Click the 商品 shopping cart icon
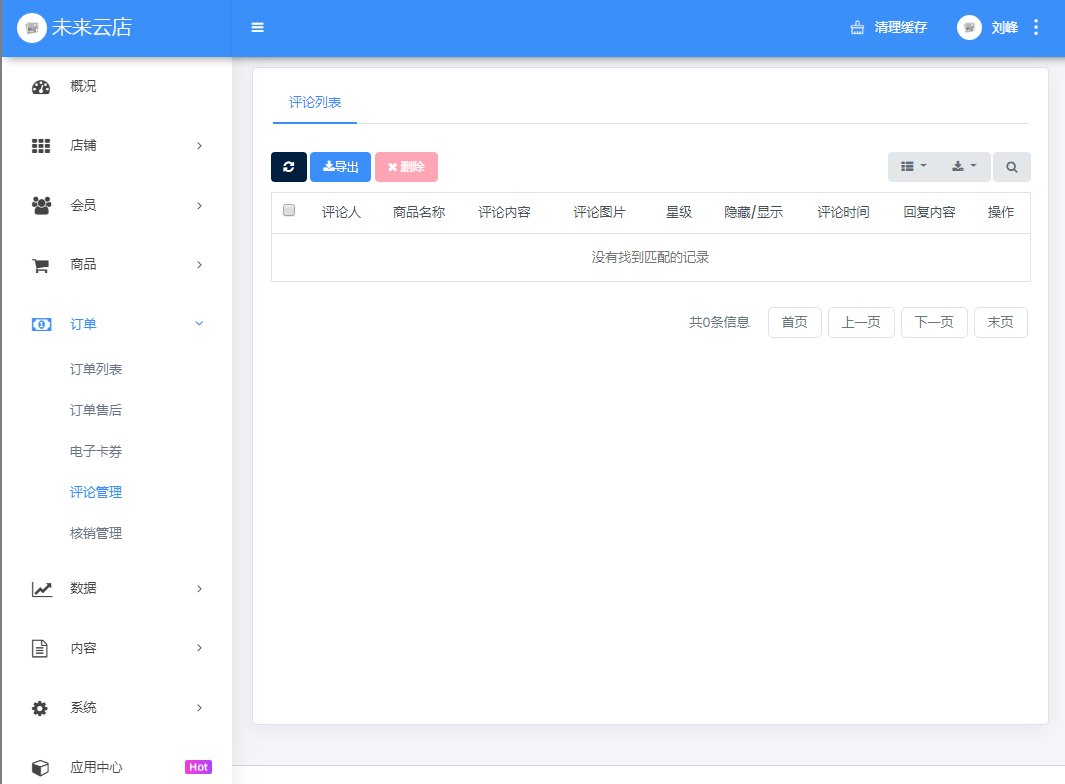The image size is (1065, 784). (x=41, y=265)
